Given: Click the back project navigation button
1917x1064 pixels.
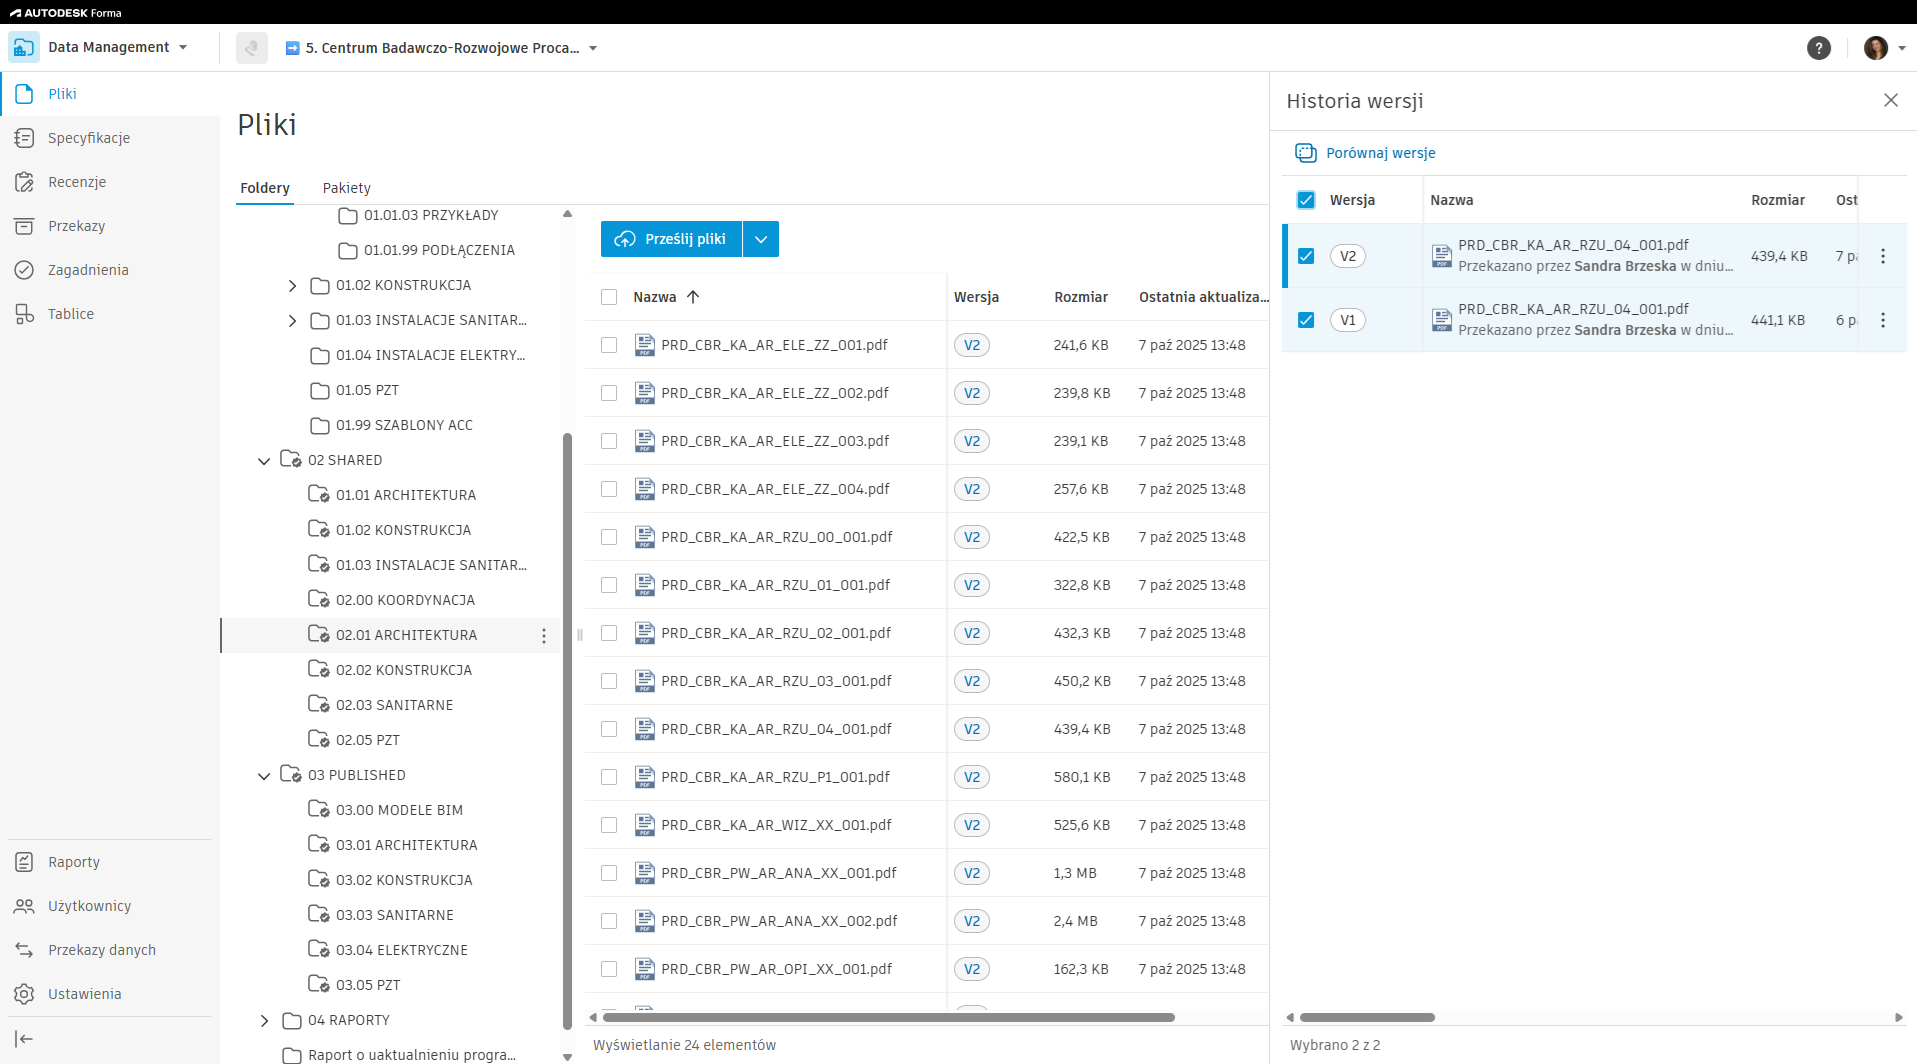Looking at the screenshot, I should (252, 48).
